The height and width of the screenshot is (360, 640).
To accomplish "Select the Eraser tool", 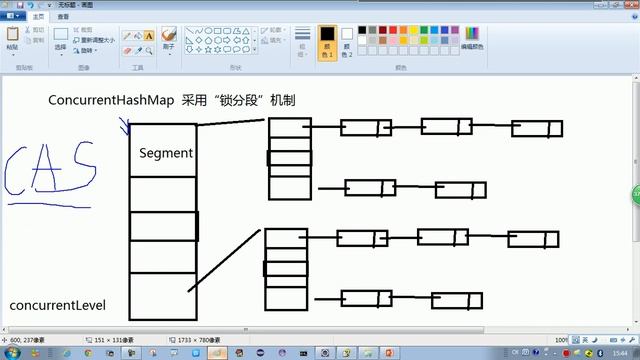I will (127, 51).
